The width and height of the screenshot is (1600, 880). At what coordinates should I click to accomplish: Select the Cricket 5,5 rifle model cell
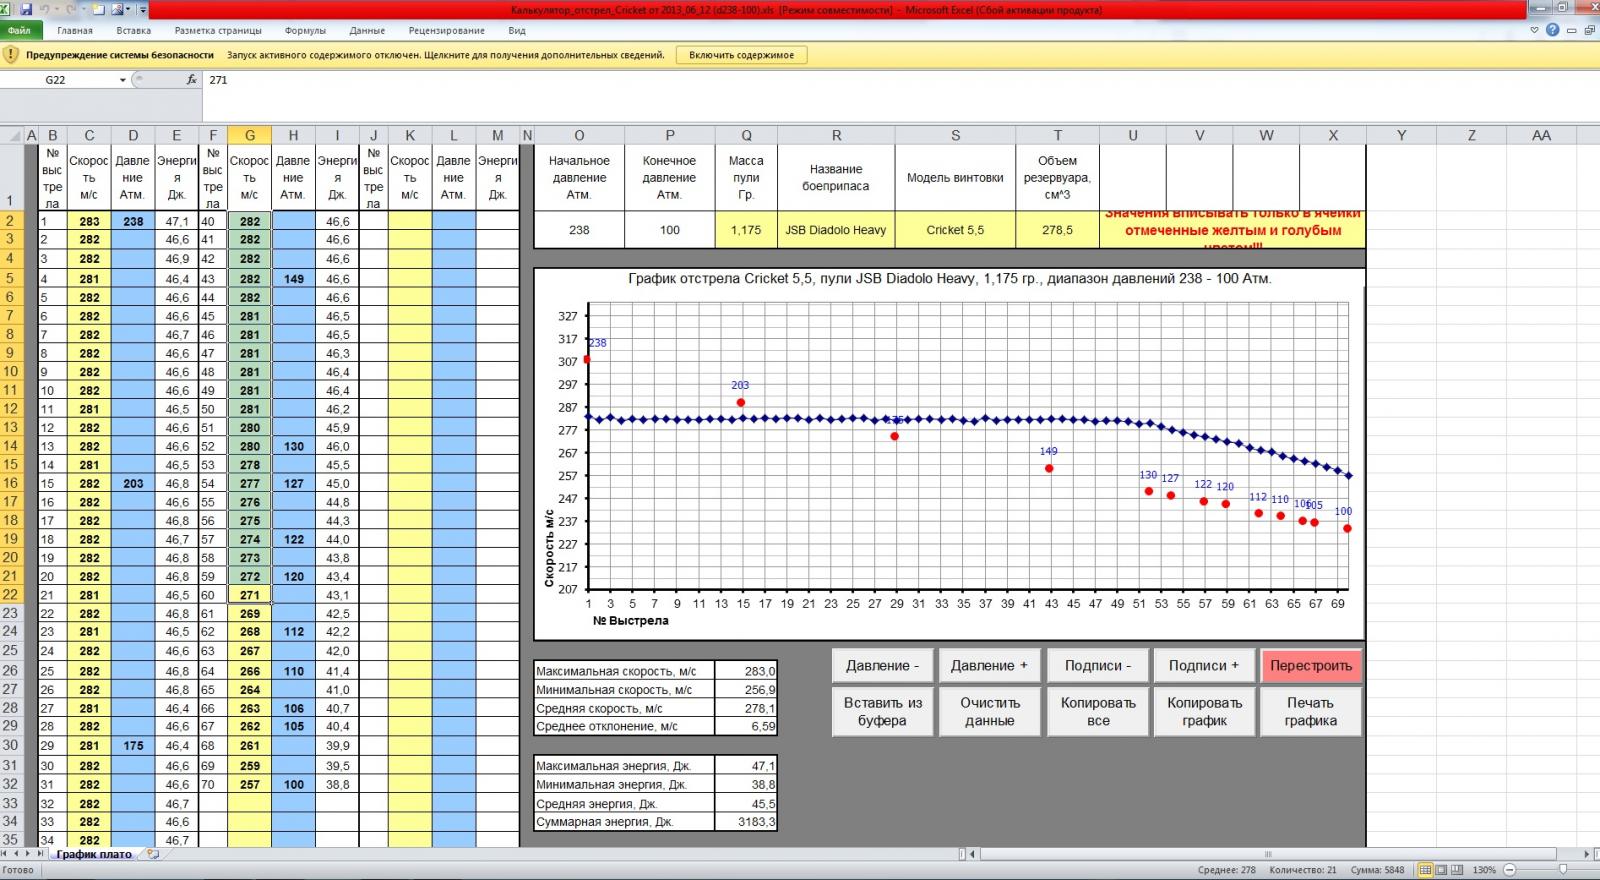coord(955,229)
